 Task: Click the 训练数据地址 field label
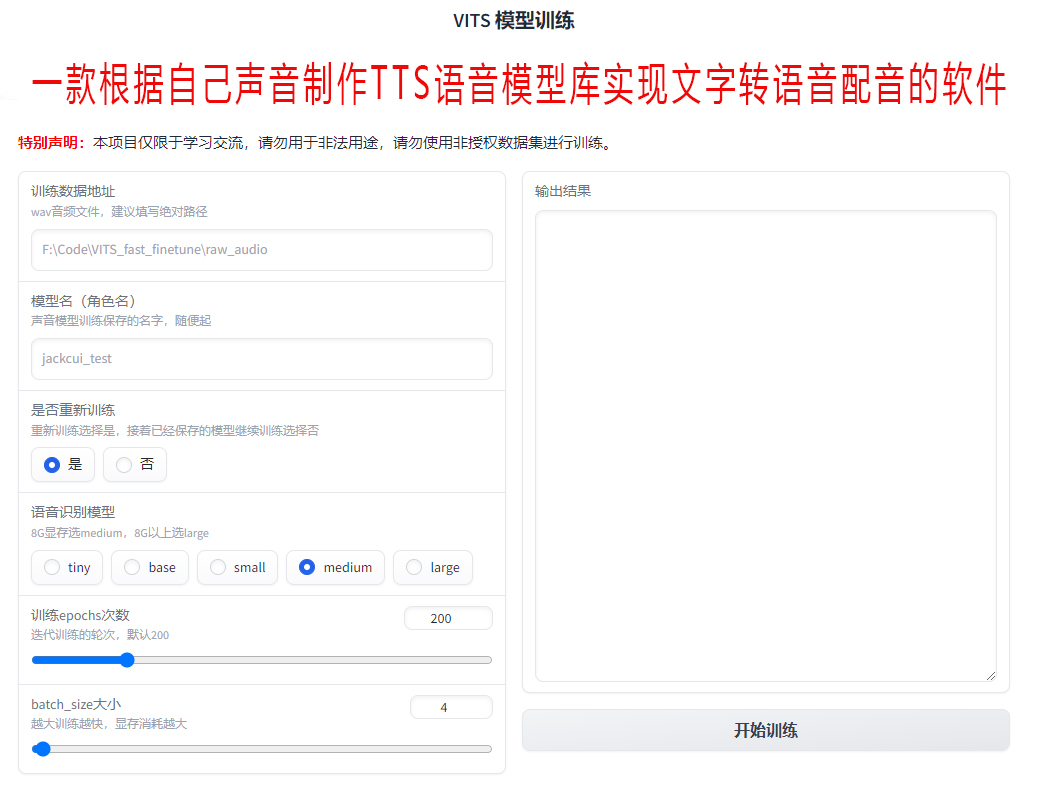[x=73, y=192]
